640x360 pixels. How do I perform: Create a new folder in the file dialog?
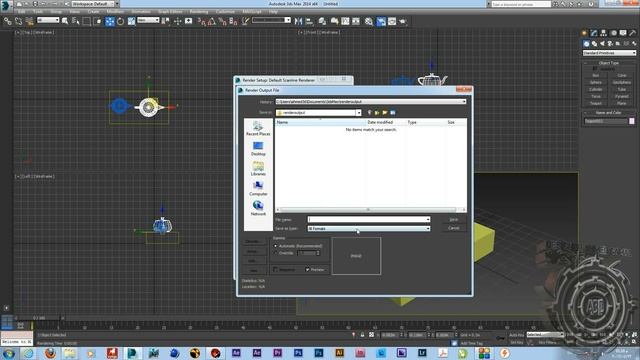click(385, 113)
